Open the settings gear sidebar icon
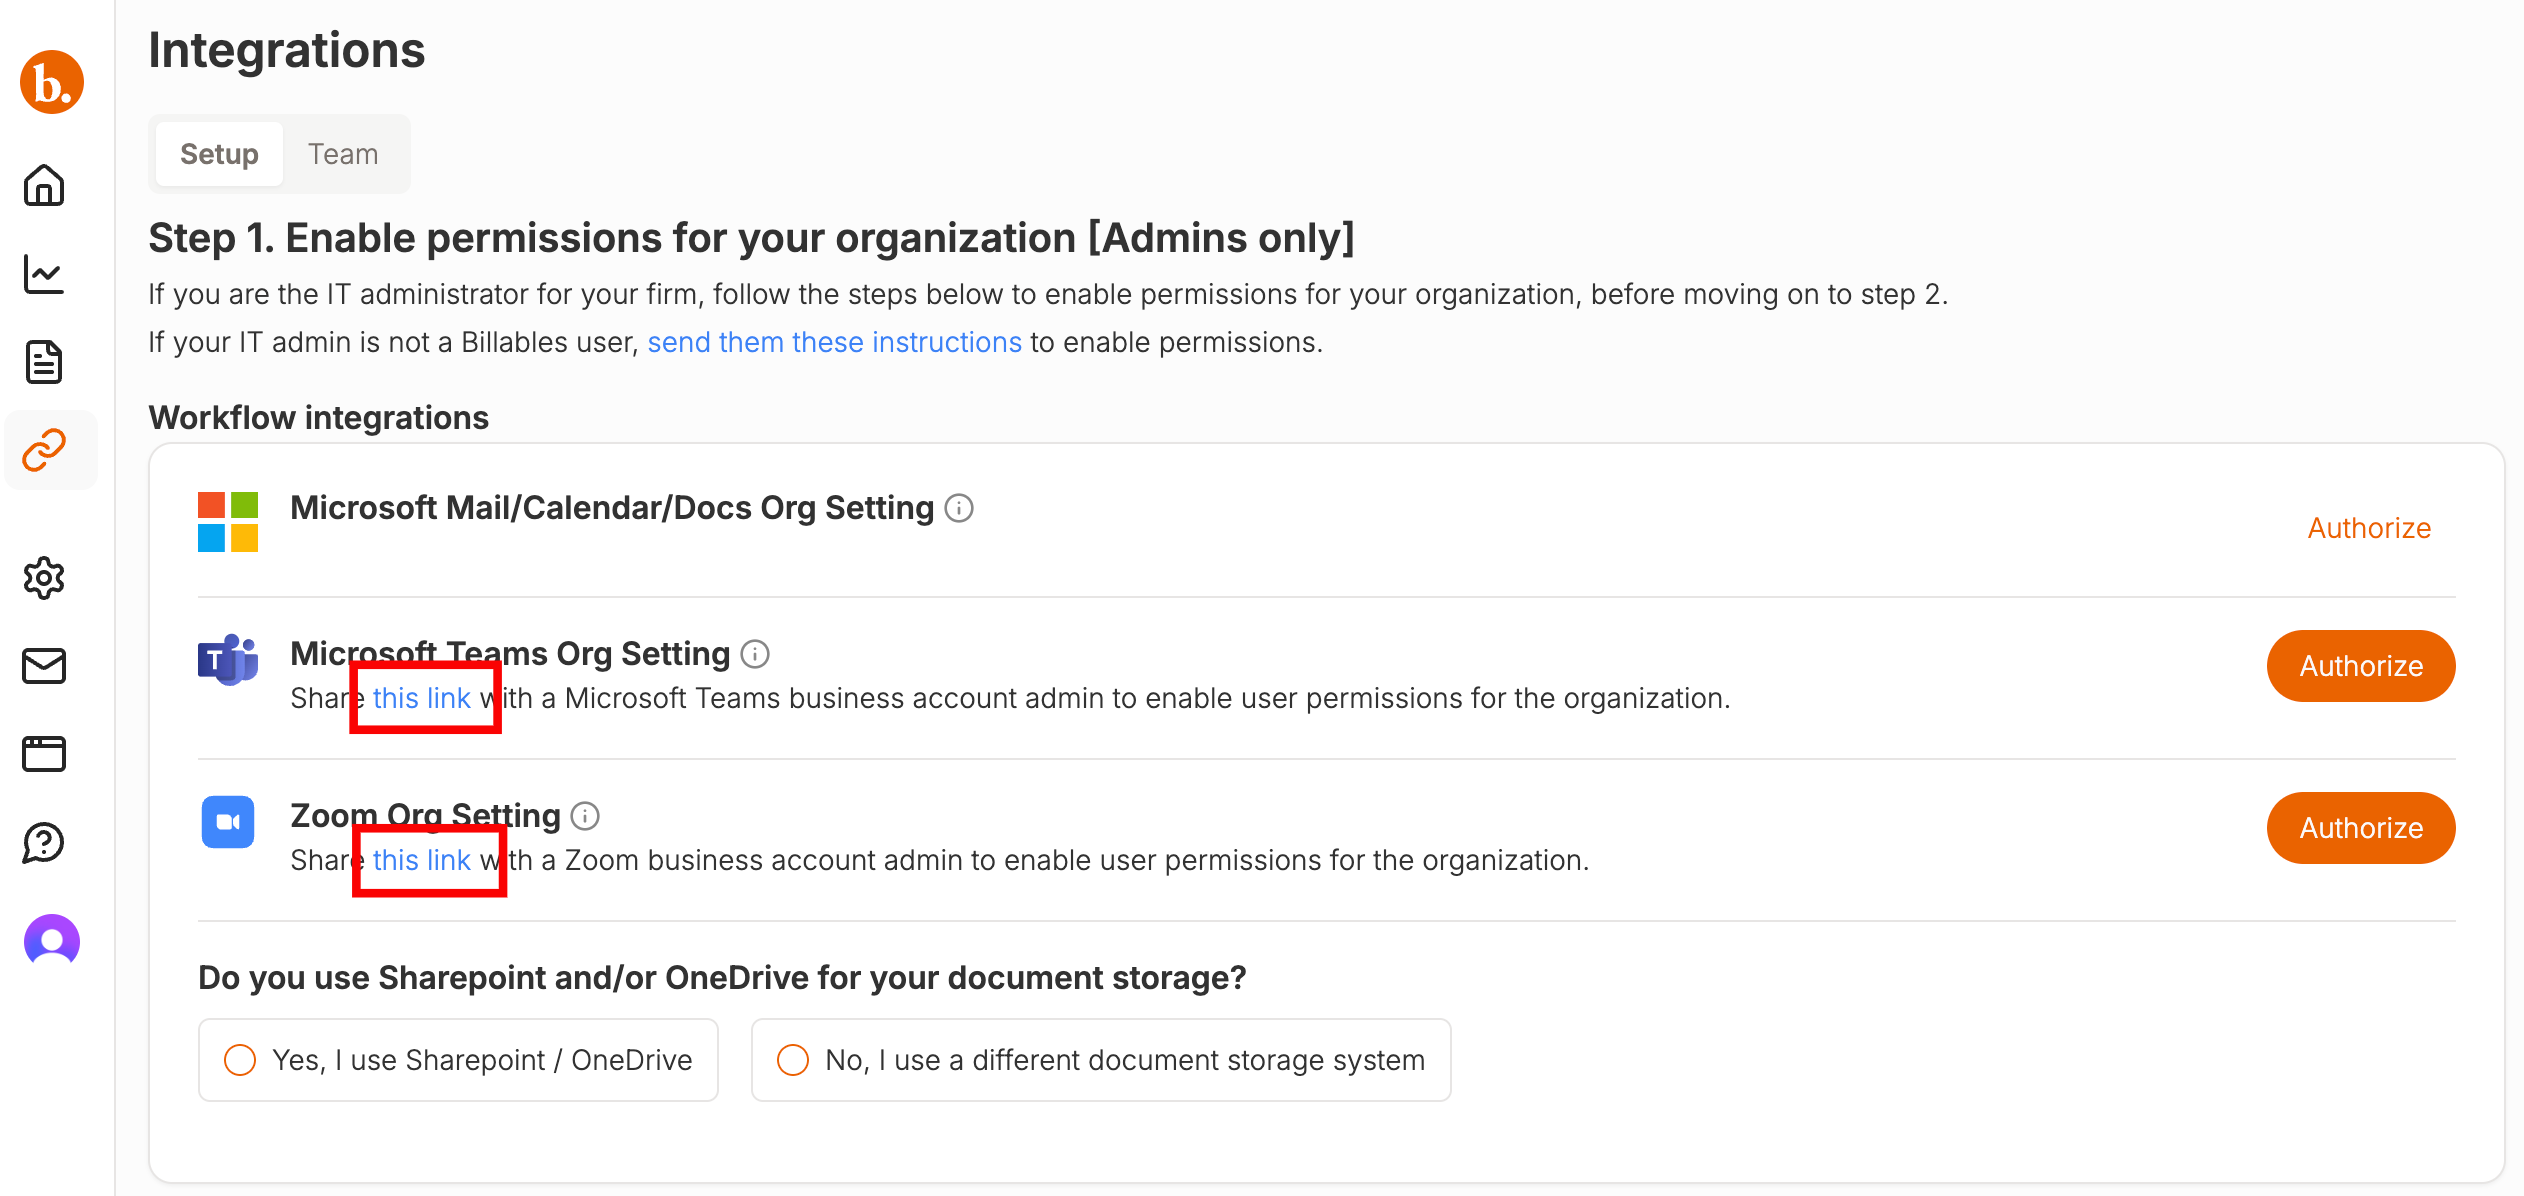The height and width of the screenshot is (1196, 2524). pyautogui.click(x=44, y=578)
